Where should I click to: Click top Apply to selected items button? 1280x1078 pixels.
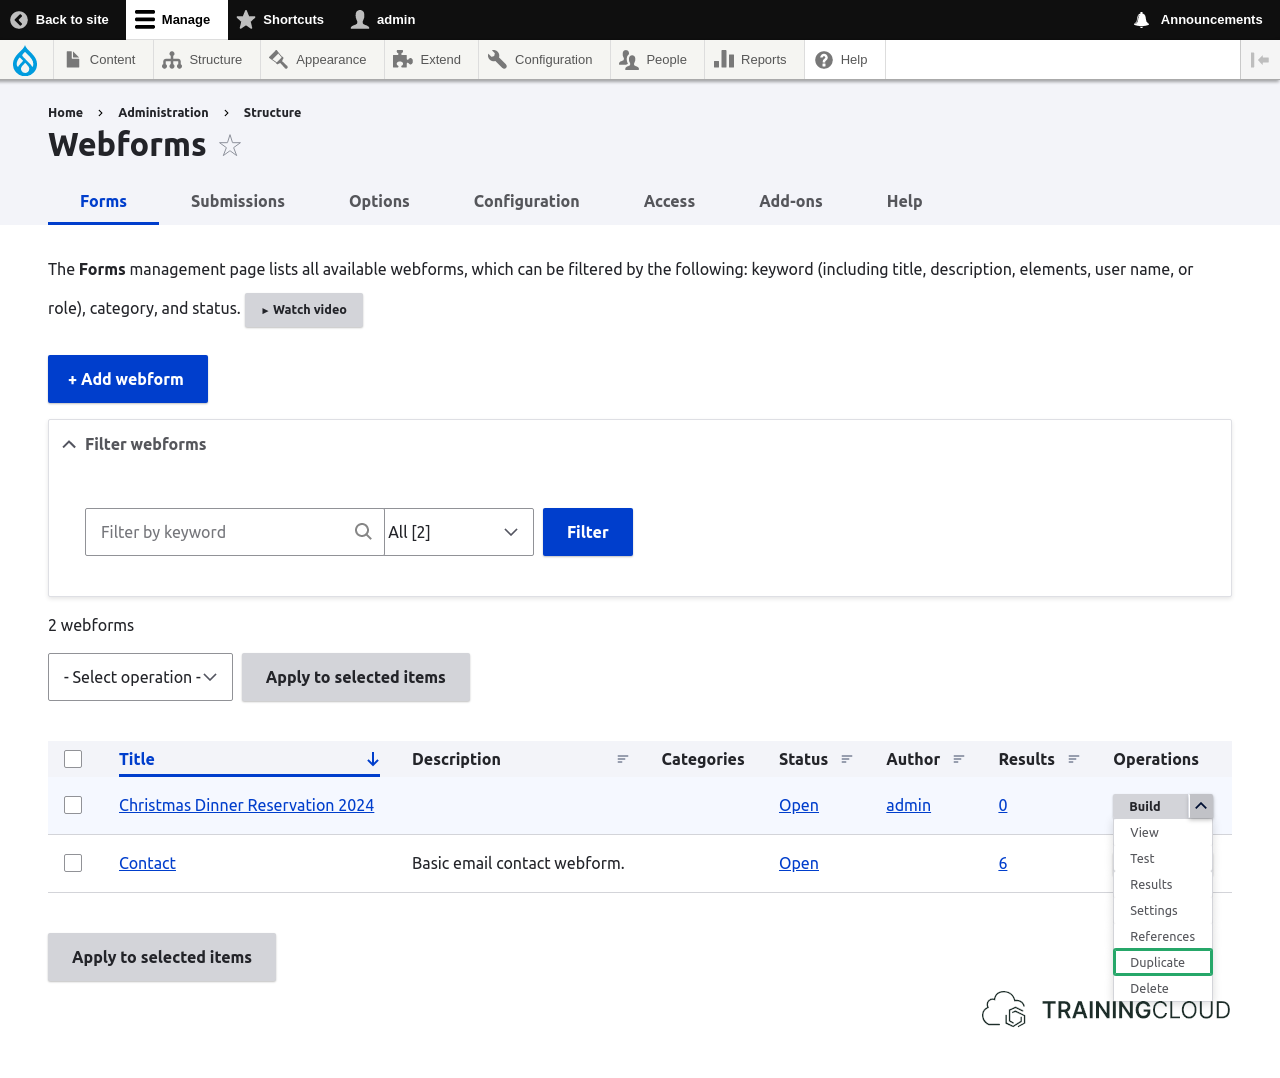pos(356,677)
